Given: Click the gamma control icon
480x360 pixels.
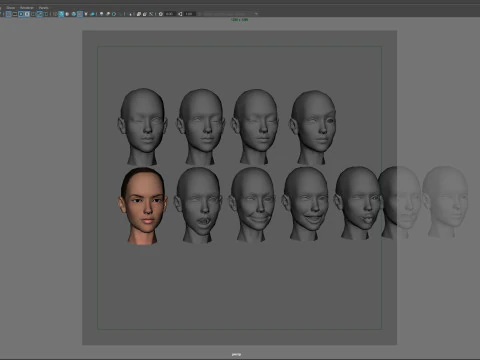Looking at the screenshot, I should (x=180, y=14).
